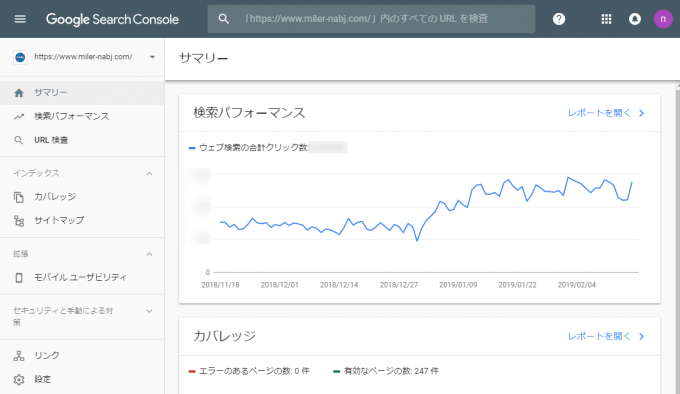
Task: Click the ウェブ検索の合計クリック数 legend
Action: point(248,148)
